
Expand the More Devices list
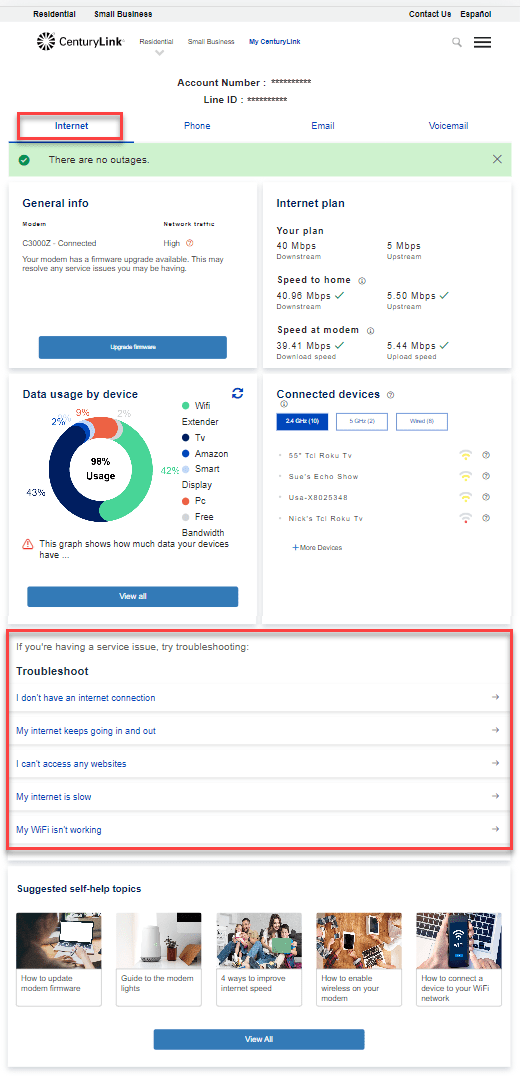click(x=317, y=548)
